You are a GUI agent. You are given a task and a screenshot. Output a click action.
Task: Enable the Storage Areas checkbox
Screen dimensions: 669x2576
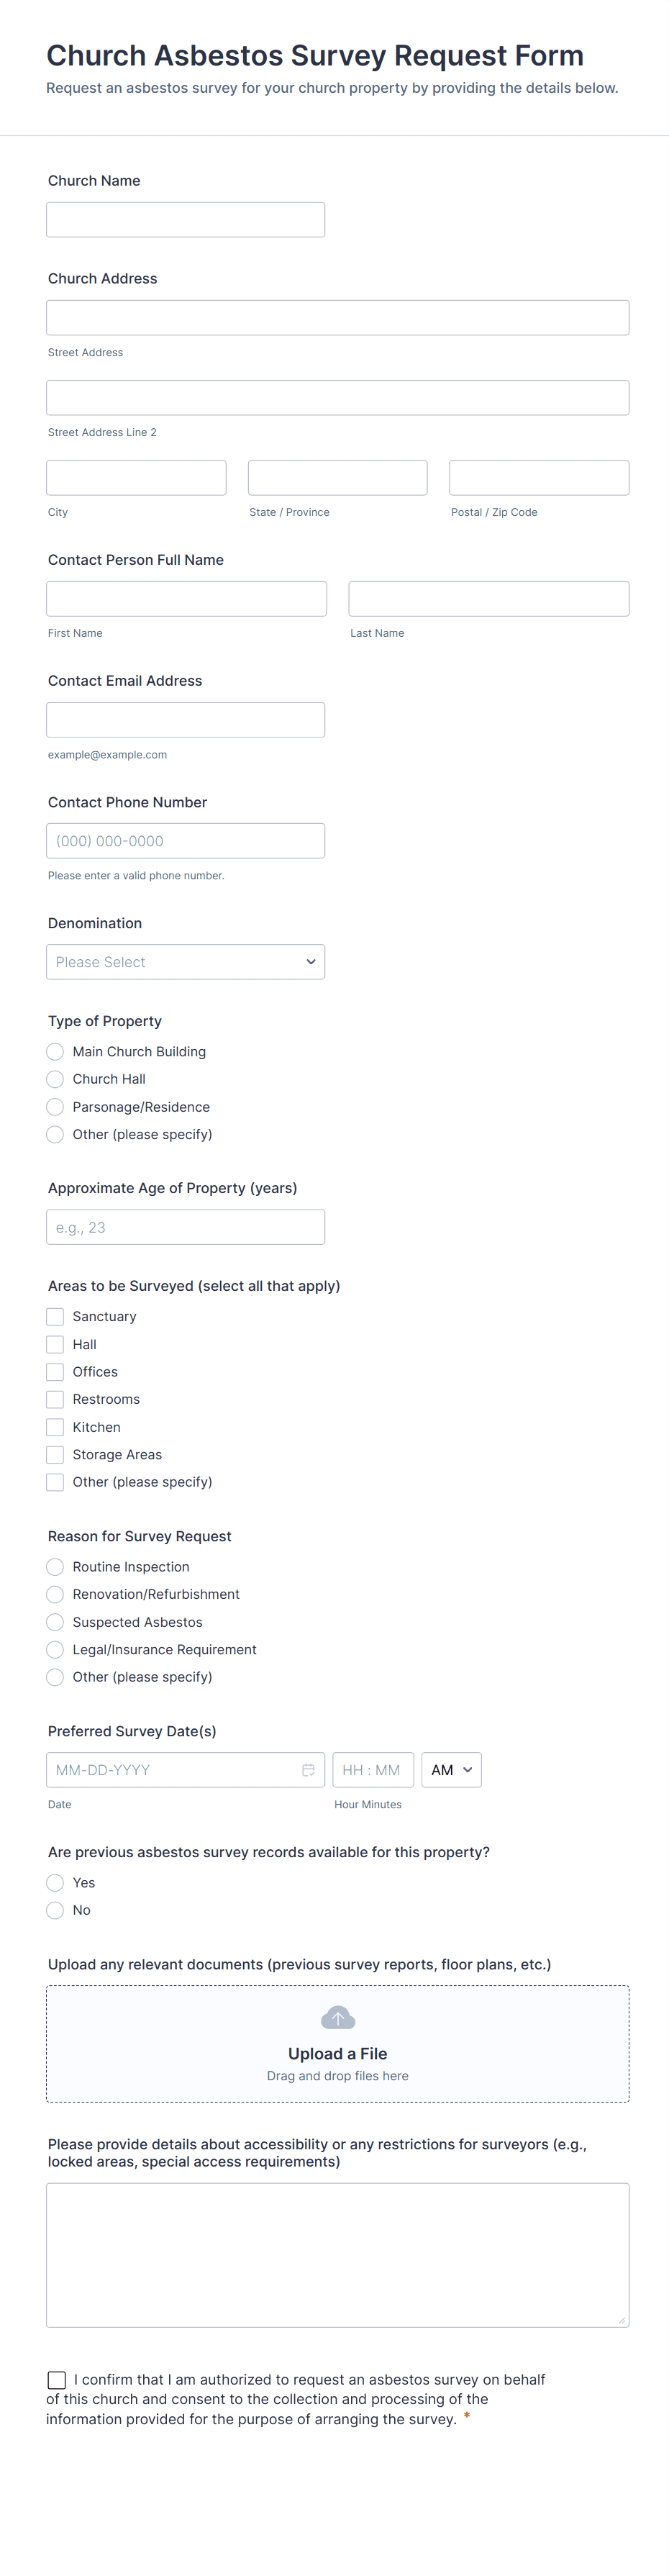(x=55, y=1455)
